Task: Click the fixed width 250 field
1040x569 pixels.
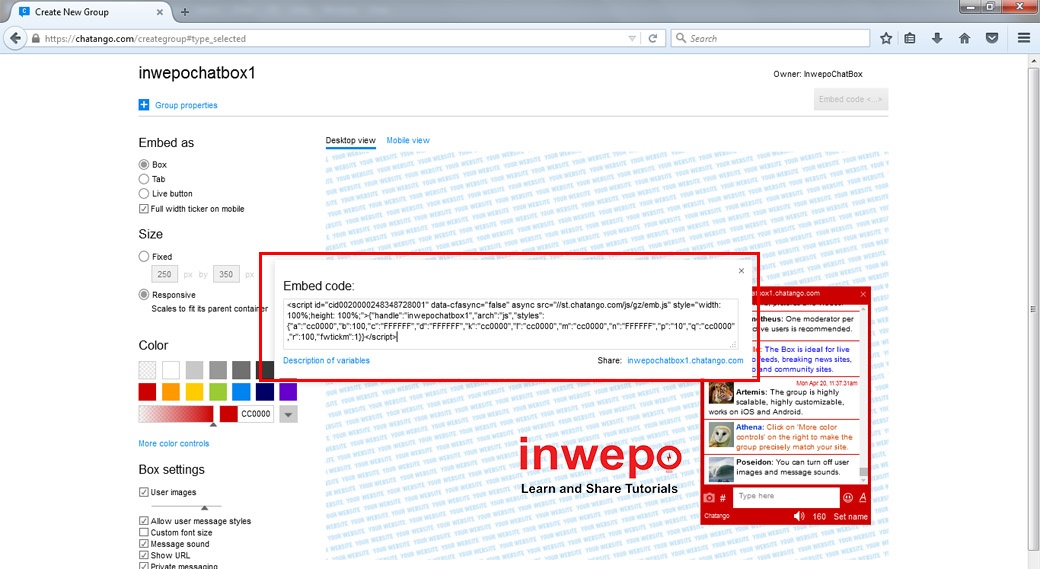Action: click(x=164, y=275)
